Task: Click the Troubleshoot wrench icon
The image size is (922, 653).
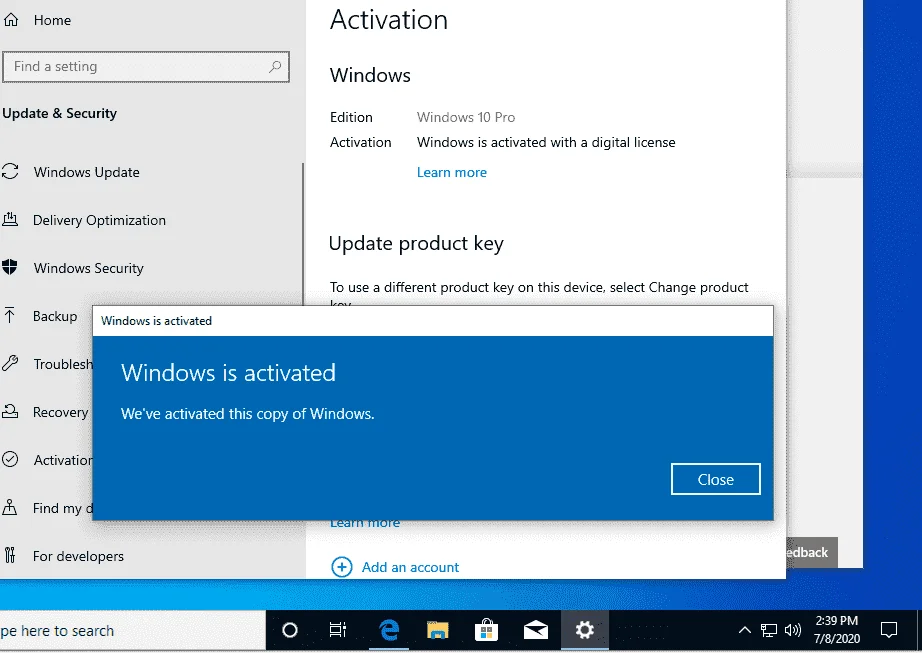Action: pyautogui.click(x=10, y=363)
